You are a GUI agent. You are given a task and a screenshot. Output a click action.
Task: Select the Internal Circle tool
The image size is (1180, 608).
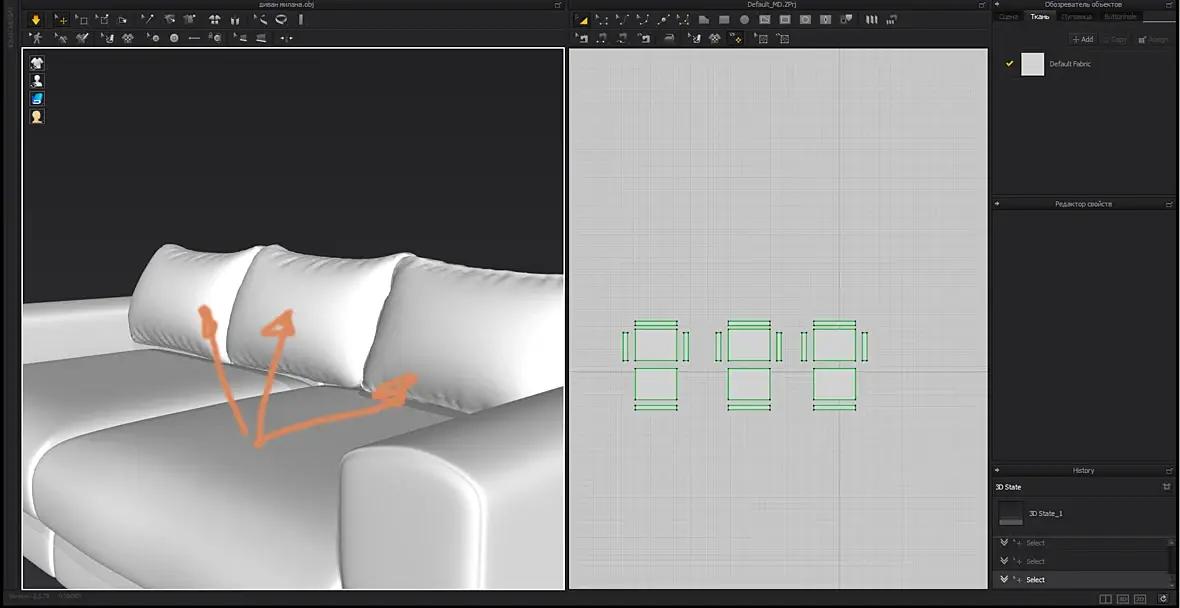(805, 20)
